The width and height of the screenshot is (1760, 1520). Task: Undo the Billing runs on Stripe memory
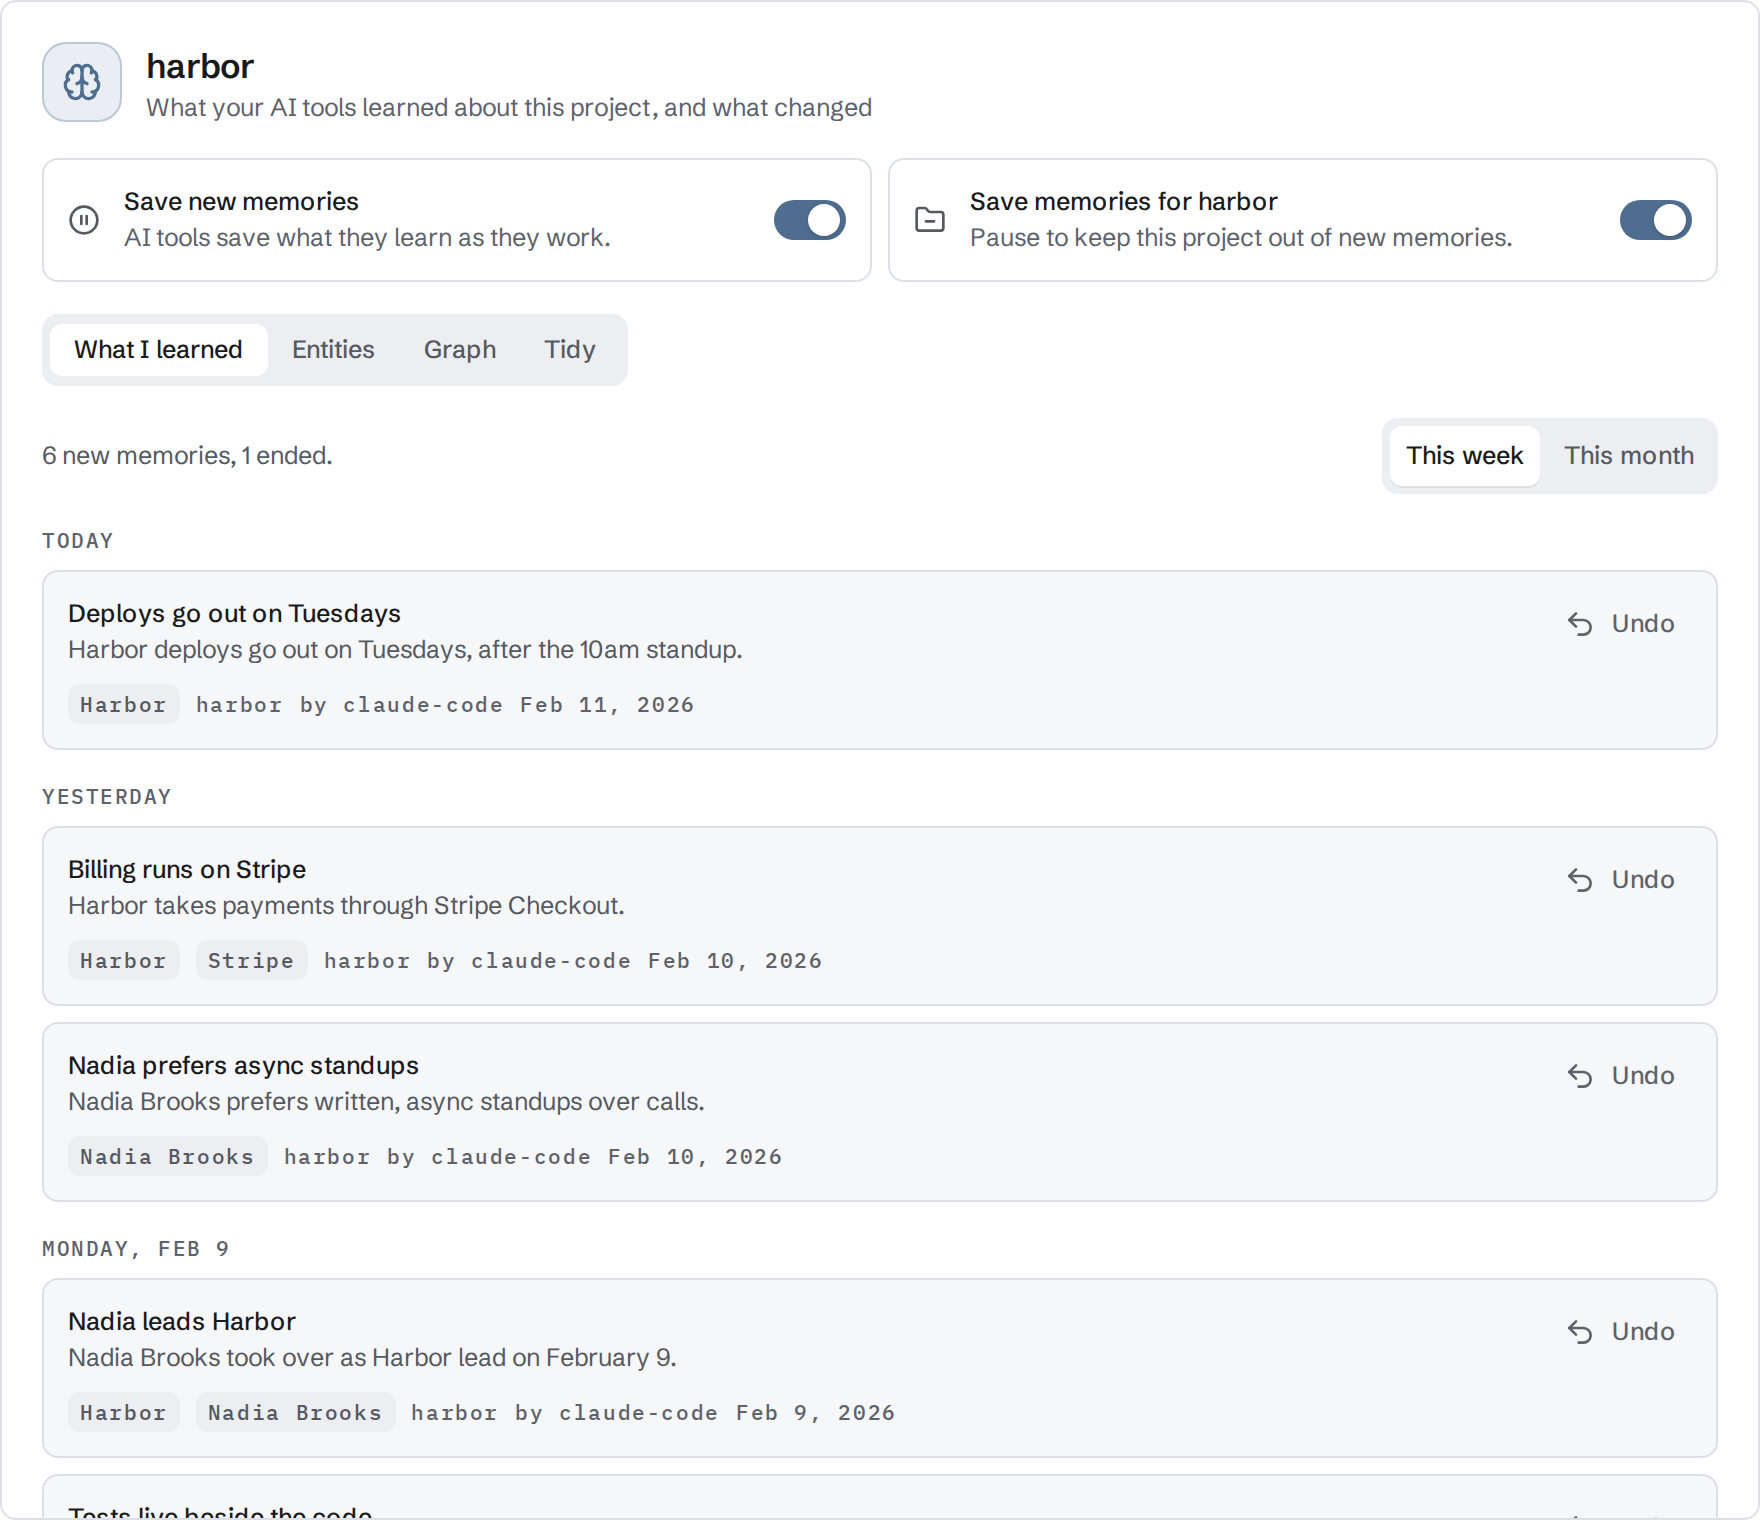coord(1621,880)
